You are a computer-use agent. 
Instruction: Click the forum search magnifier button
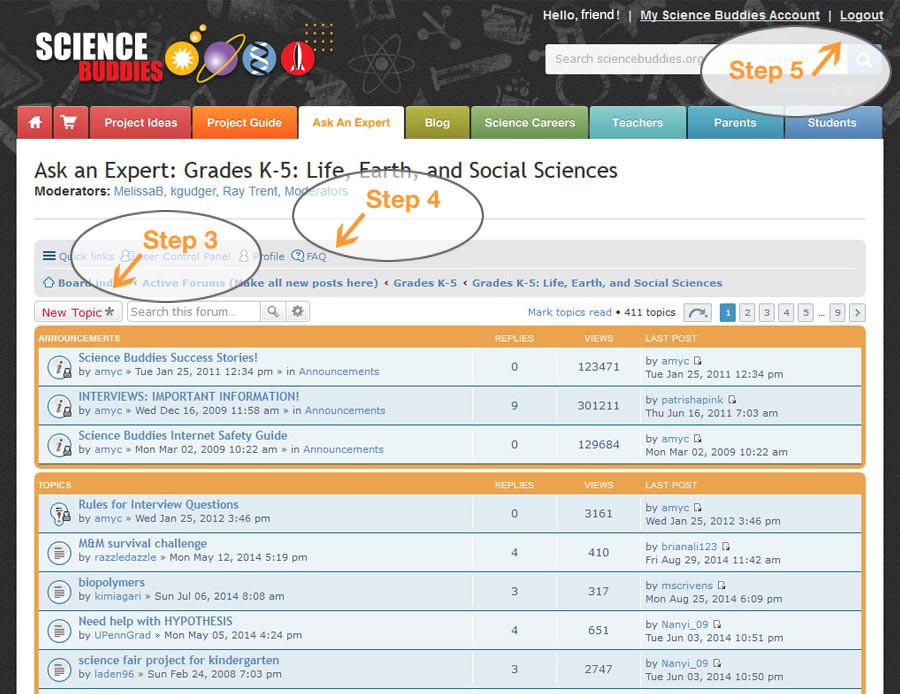(273, 312)
